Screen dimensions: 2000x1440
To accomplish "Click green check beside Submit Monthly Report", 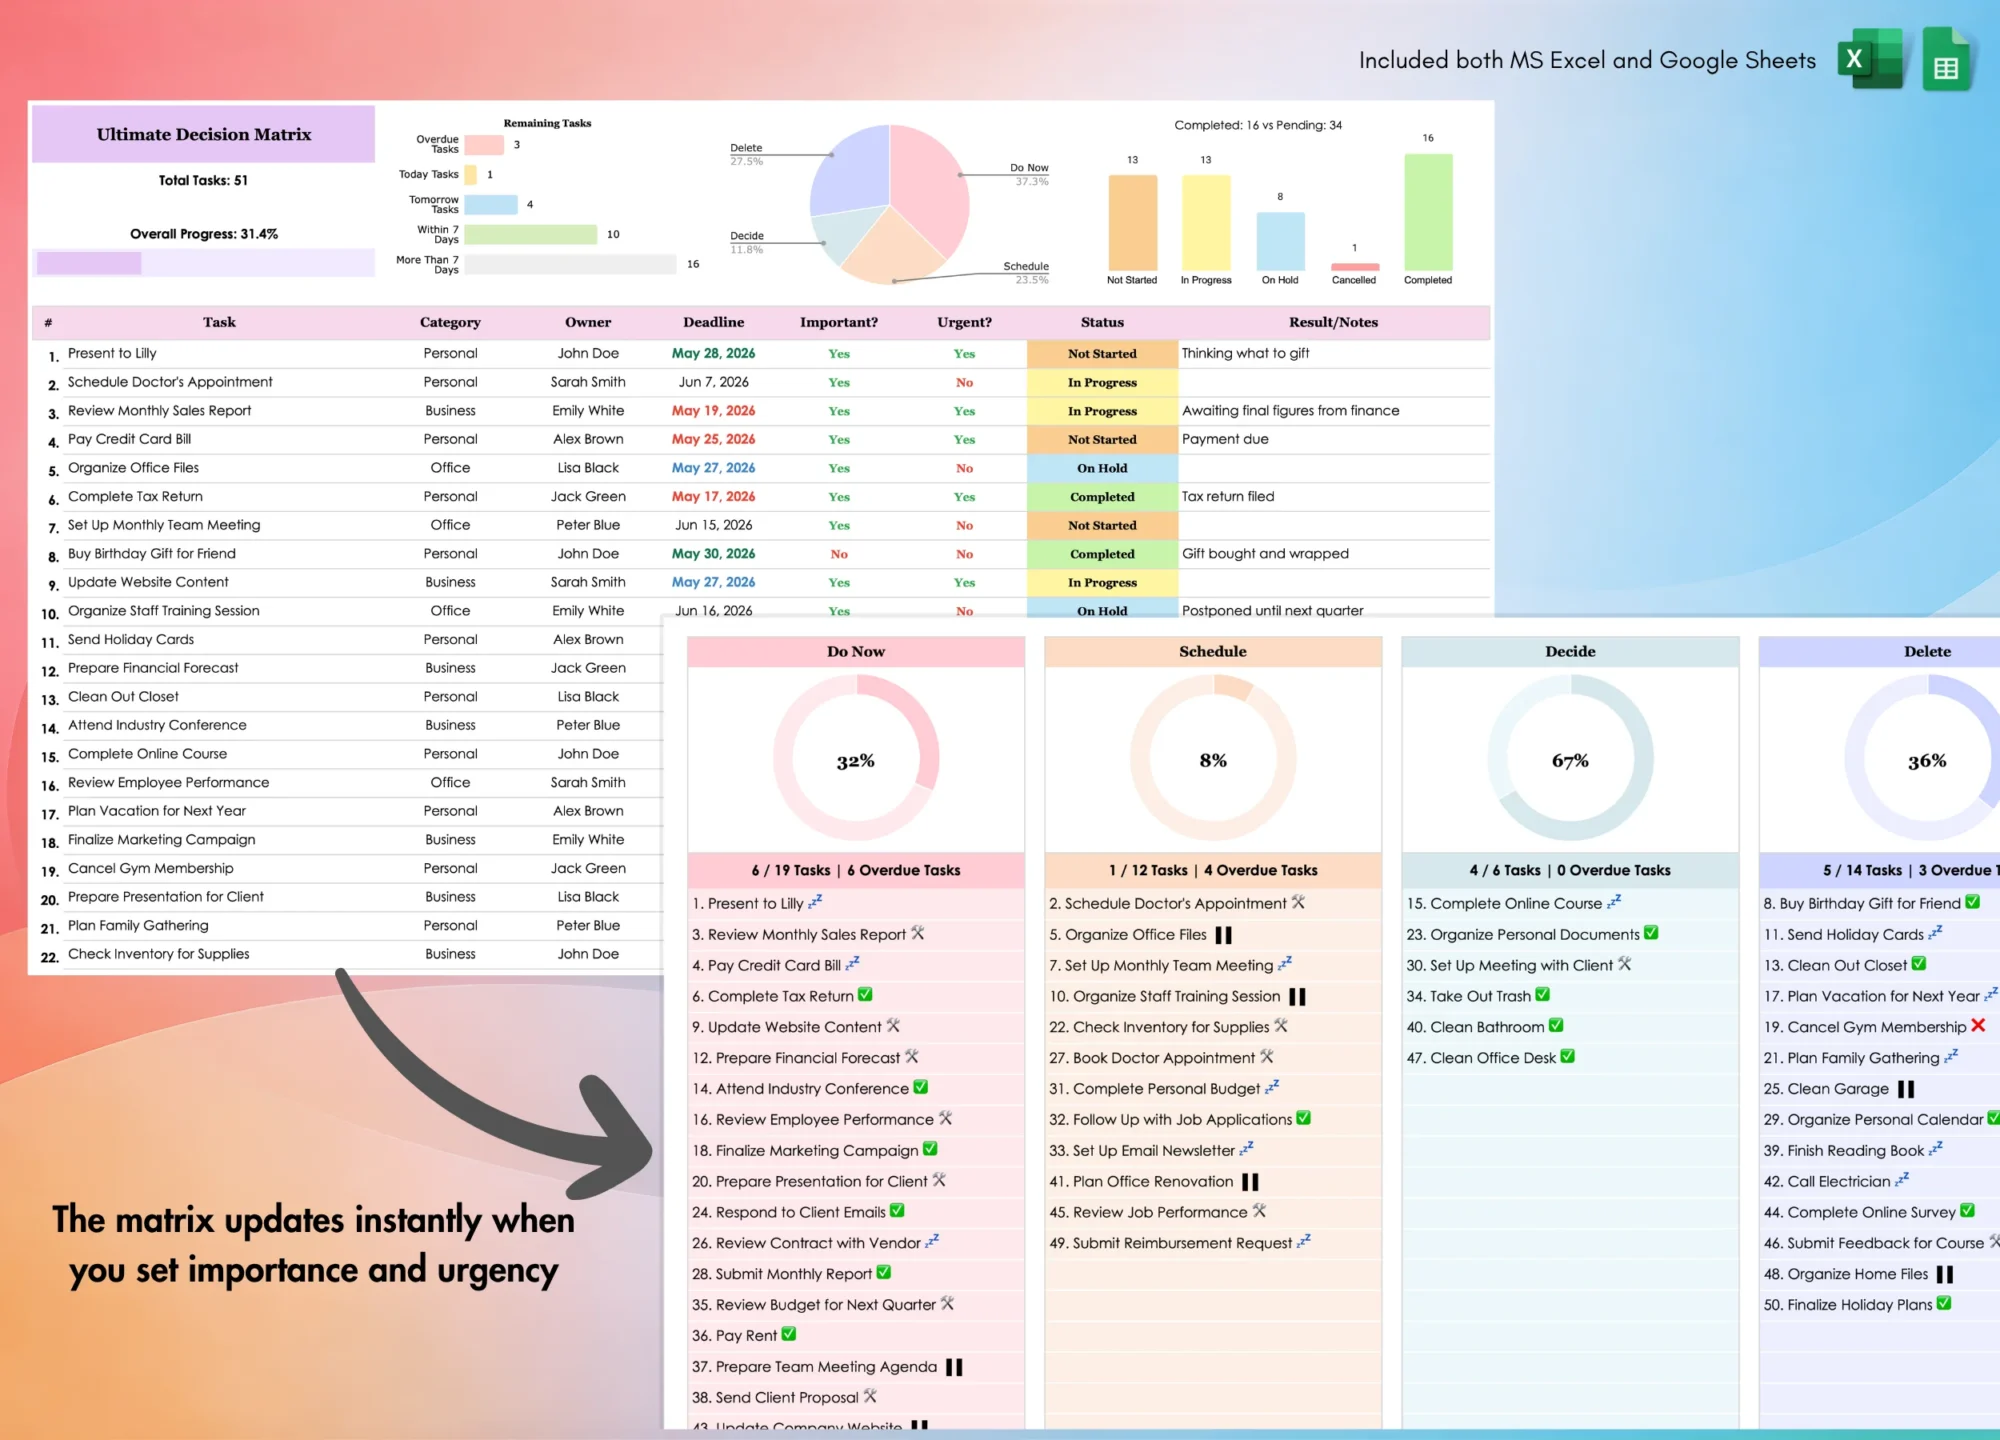I will [x=884, y=1273].
